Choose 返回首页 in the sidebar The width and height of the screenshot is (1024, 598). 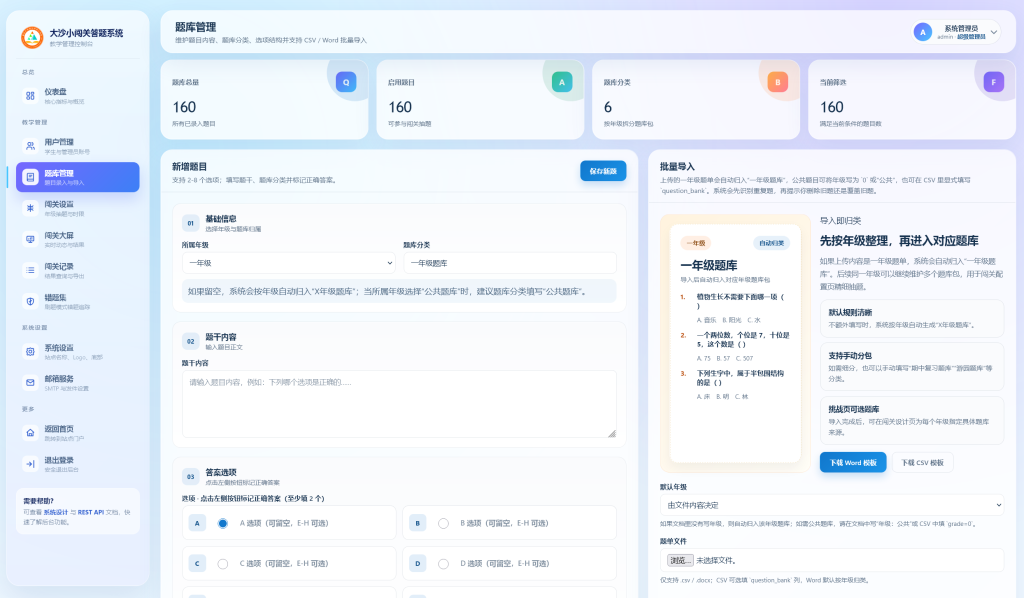78,433
